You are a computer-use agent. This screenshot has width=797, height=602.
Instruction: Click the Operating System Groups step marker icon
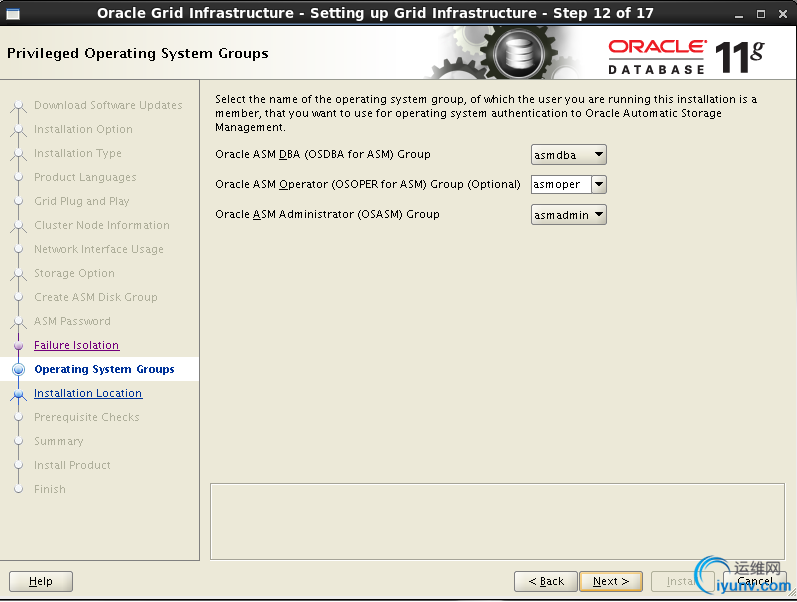pos(18,369)
